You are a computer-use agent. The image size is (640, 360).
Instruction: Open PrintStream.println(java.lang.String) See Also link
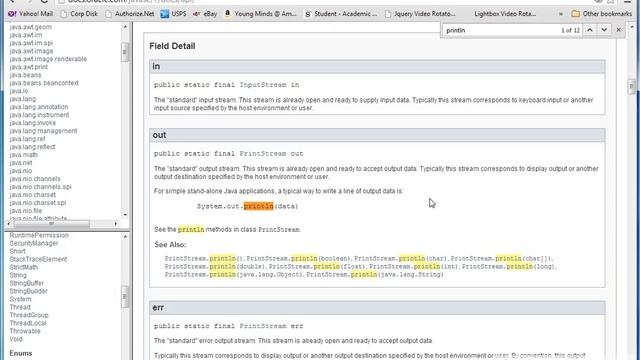(x=375, y=275)
